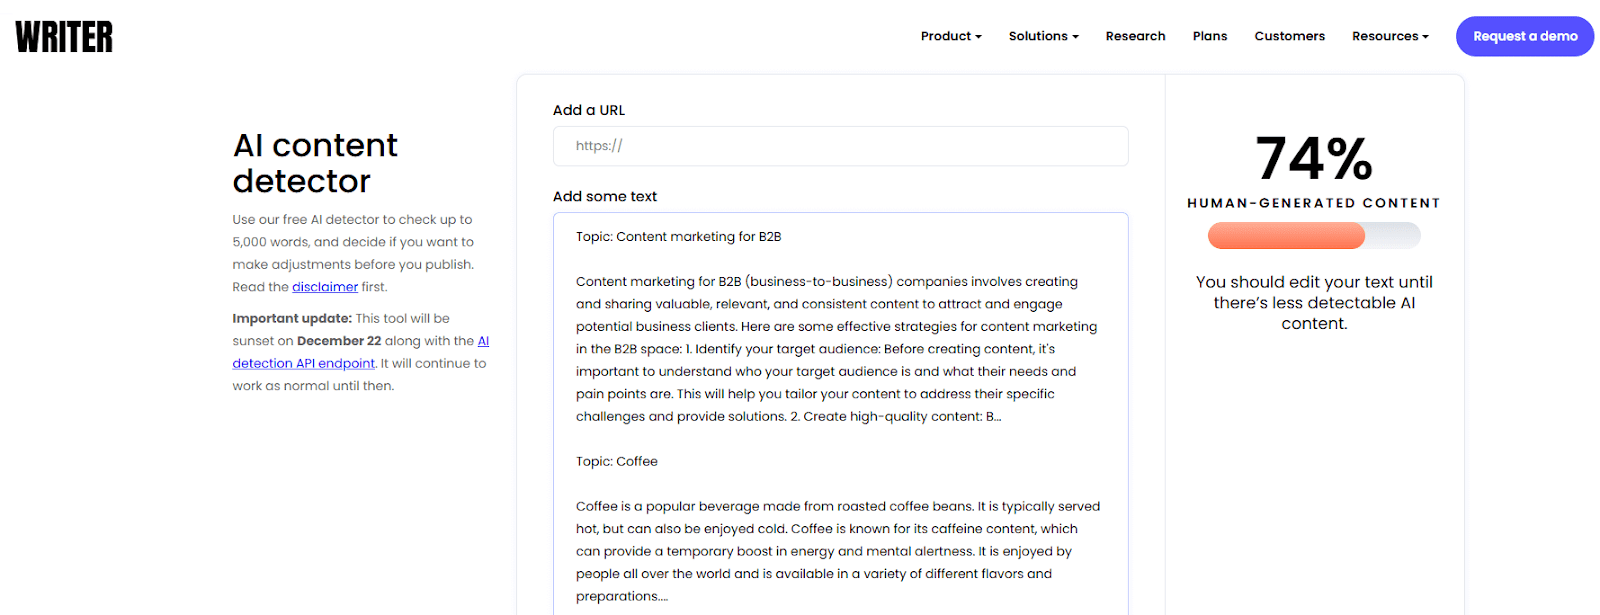Expand the Resources dropdown
The image size is (1600, 615).
pos(1389,36)
